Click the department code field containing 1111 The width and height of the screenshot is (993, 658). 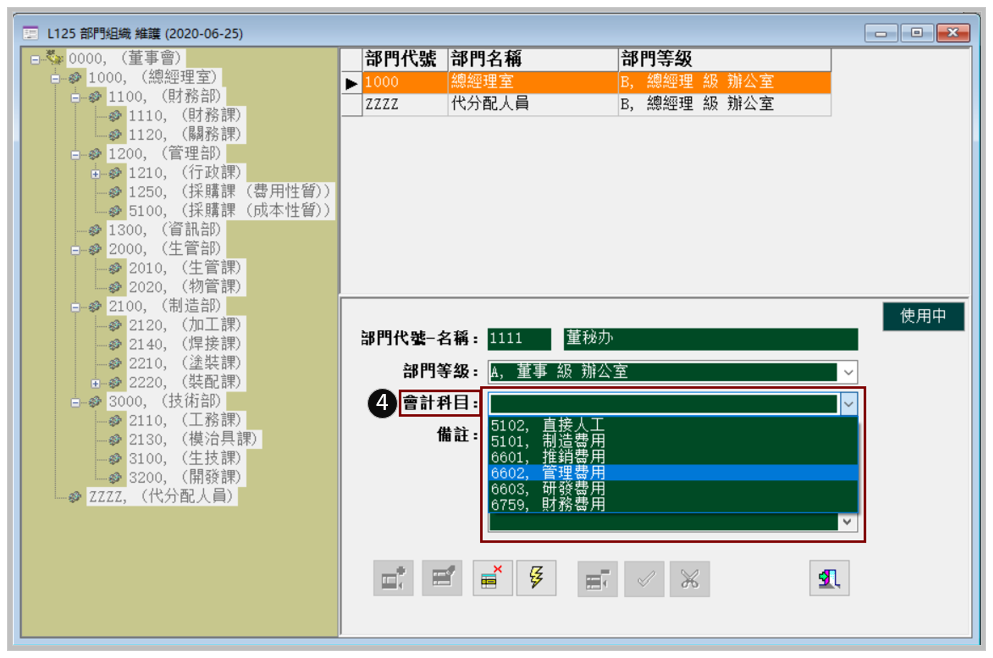519,339
